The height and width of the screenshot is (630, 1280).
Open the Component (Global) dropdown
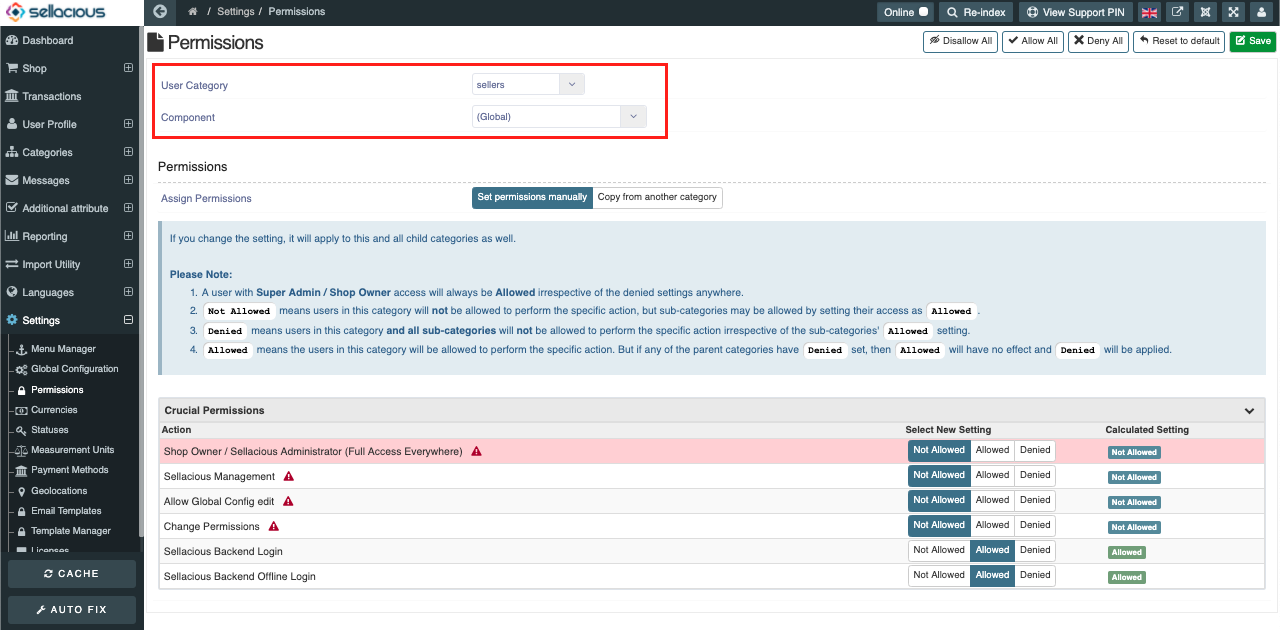coord(559,117)
